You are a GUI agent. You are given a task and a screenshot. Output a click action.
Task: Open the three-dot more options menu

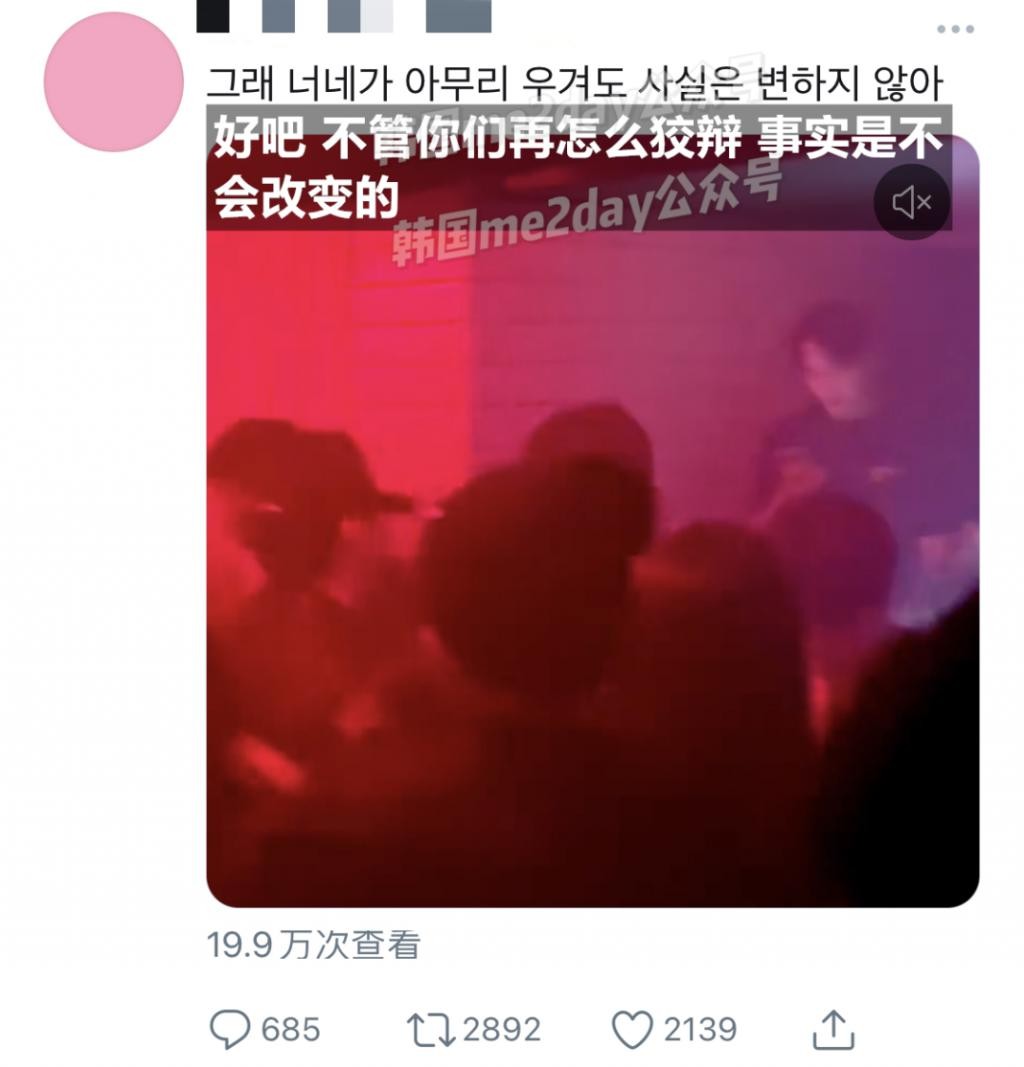(x=955, y=29)
